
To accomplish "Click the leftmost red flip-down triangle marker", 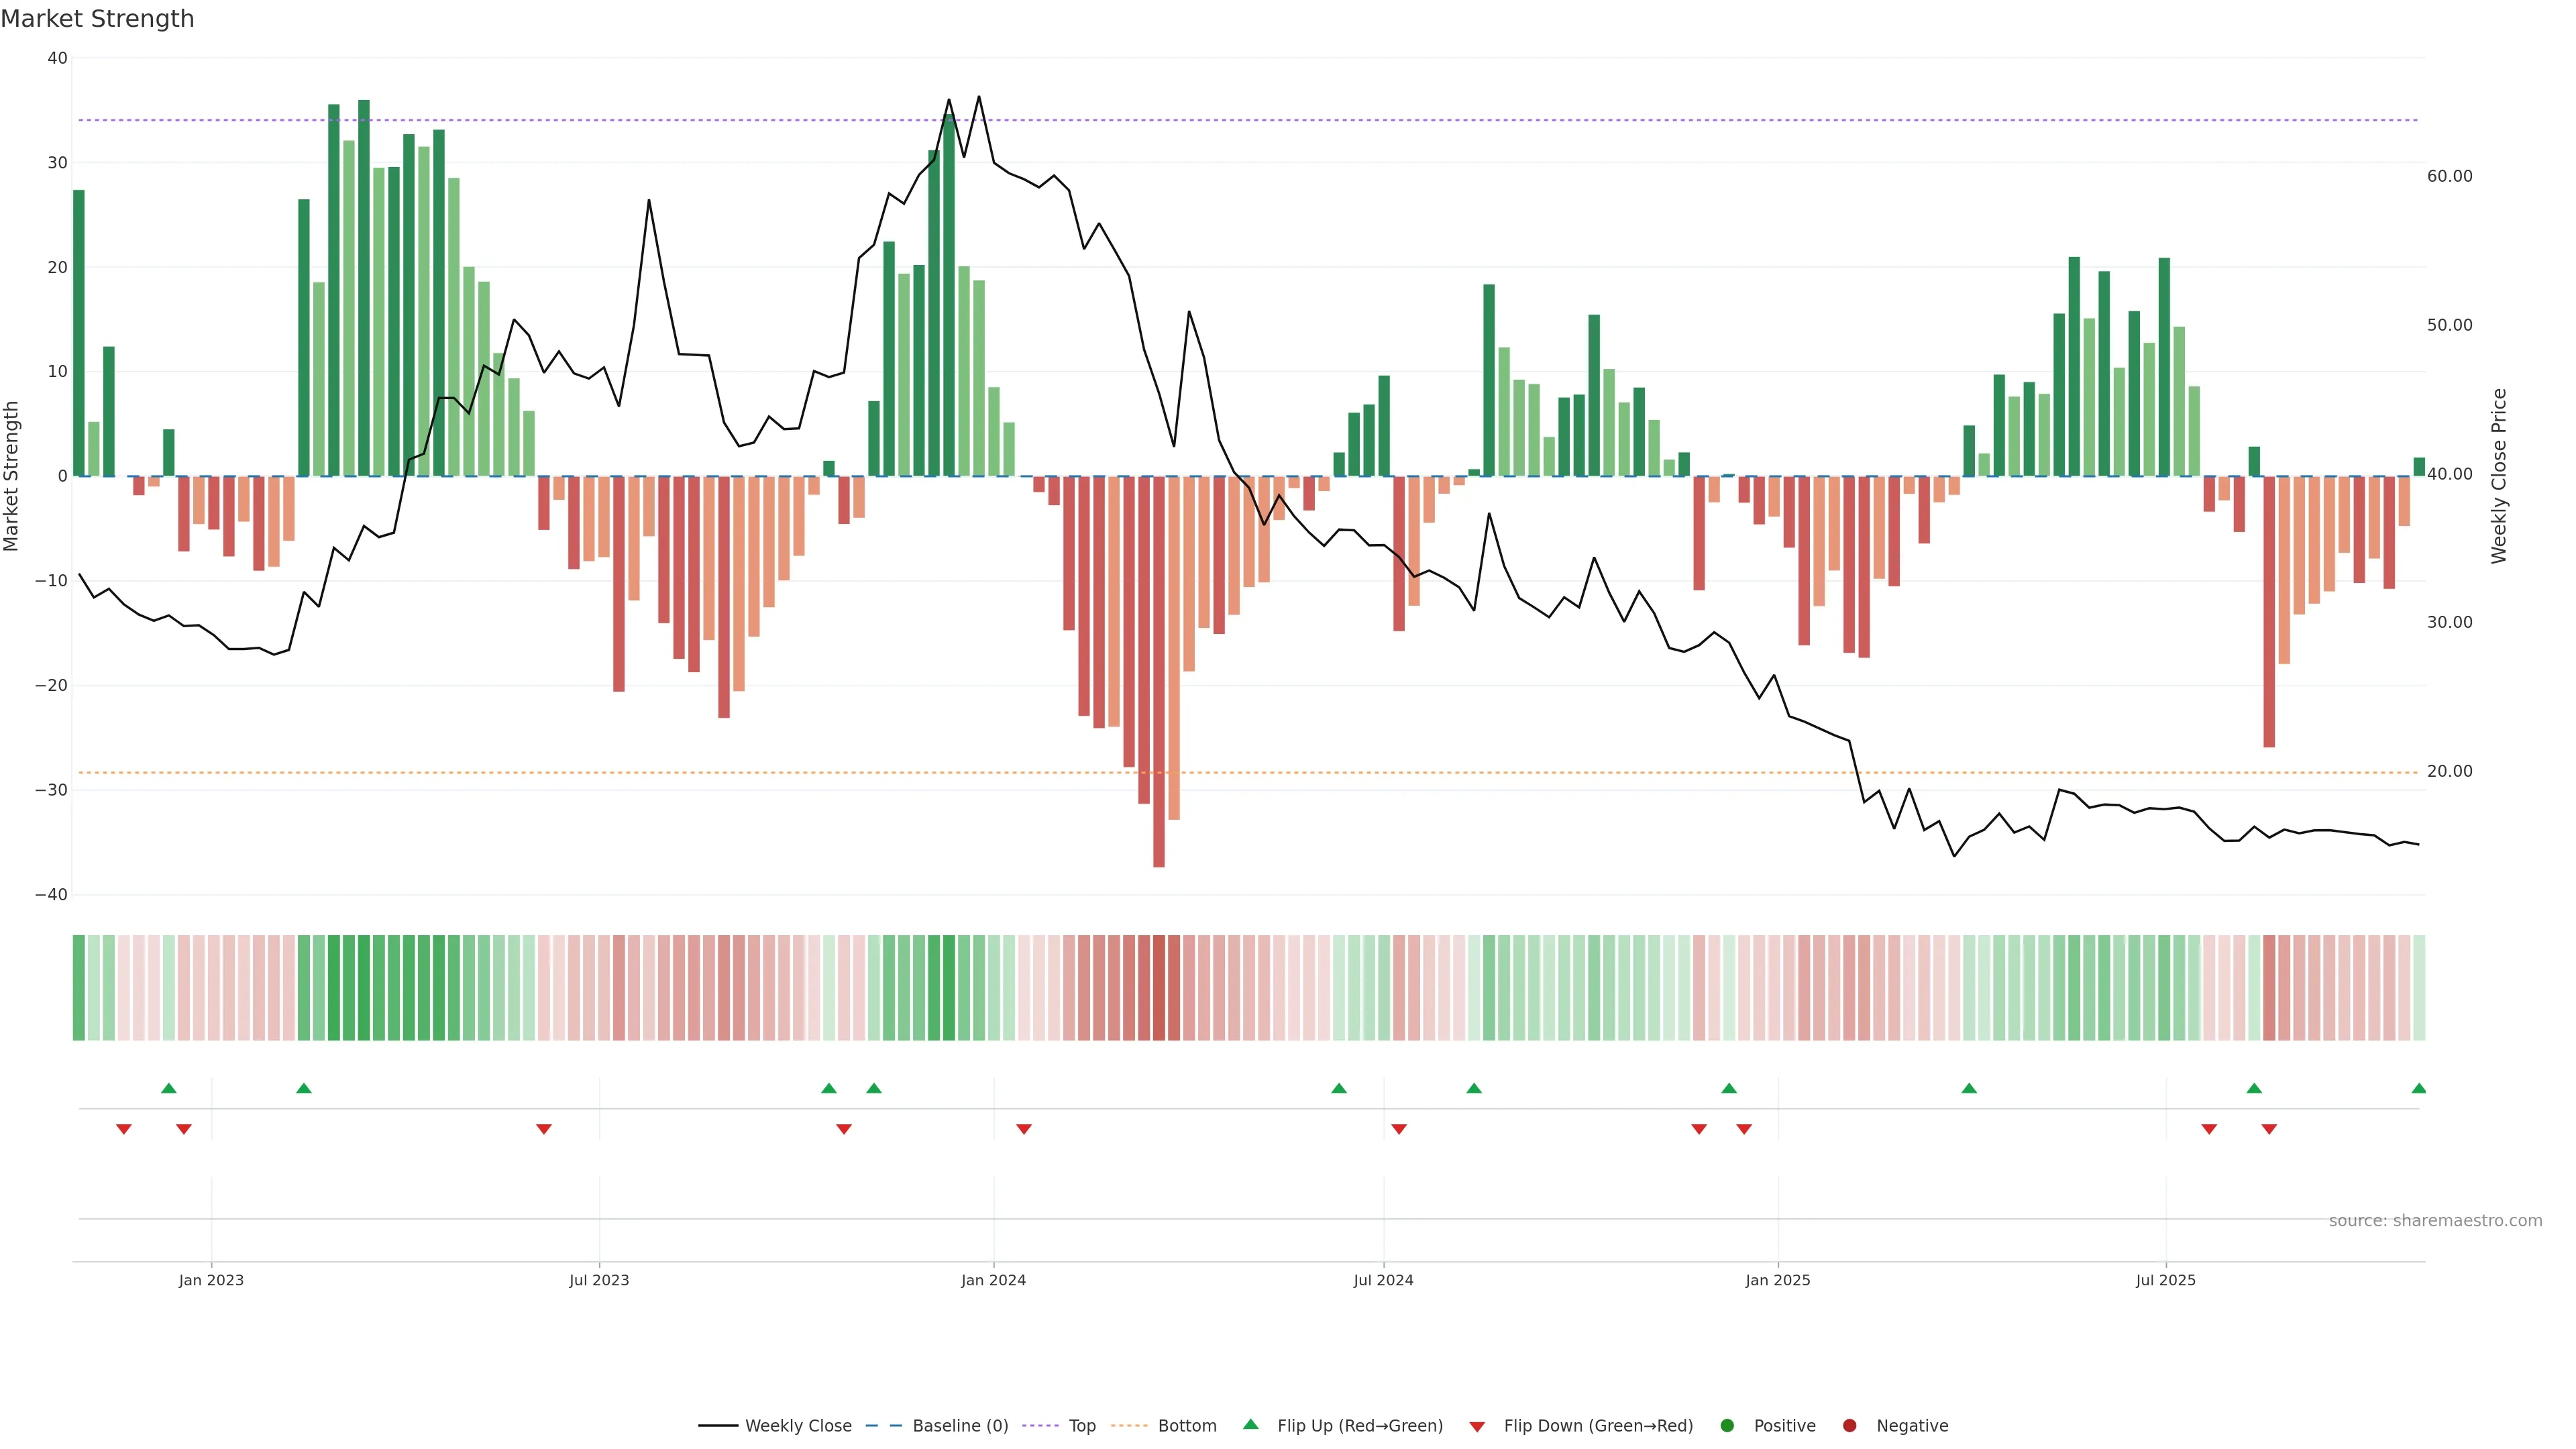I will point(124,1129).
